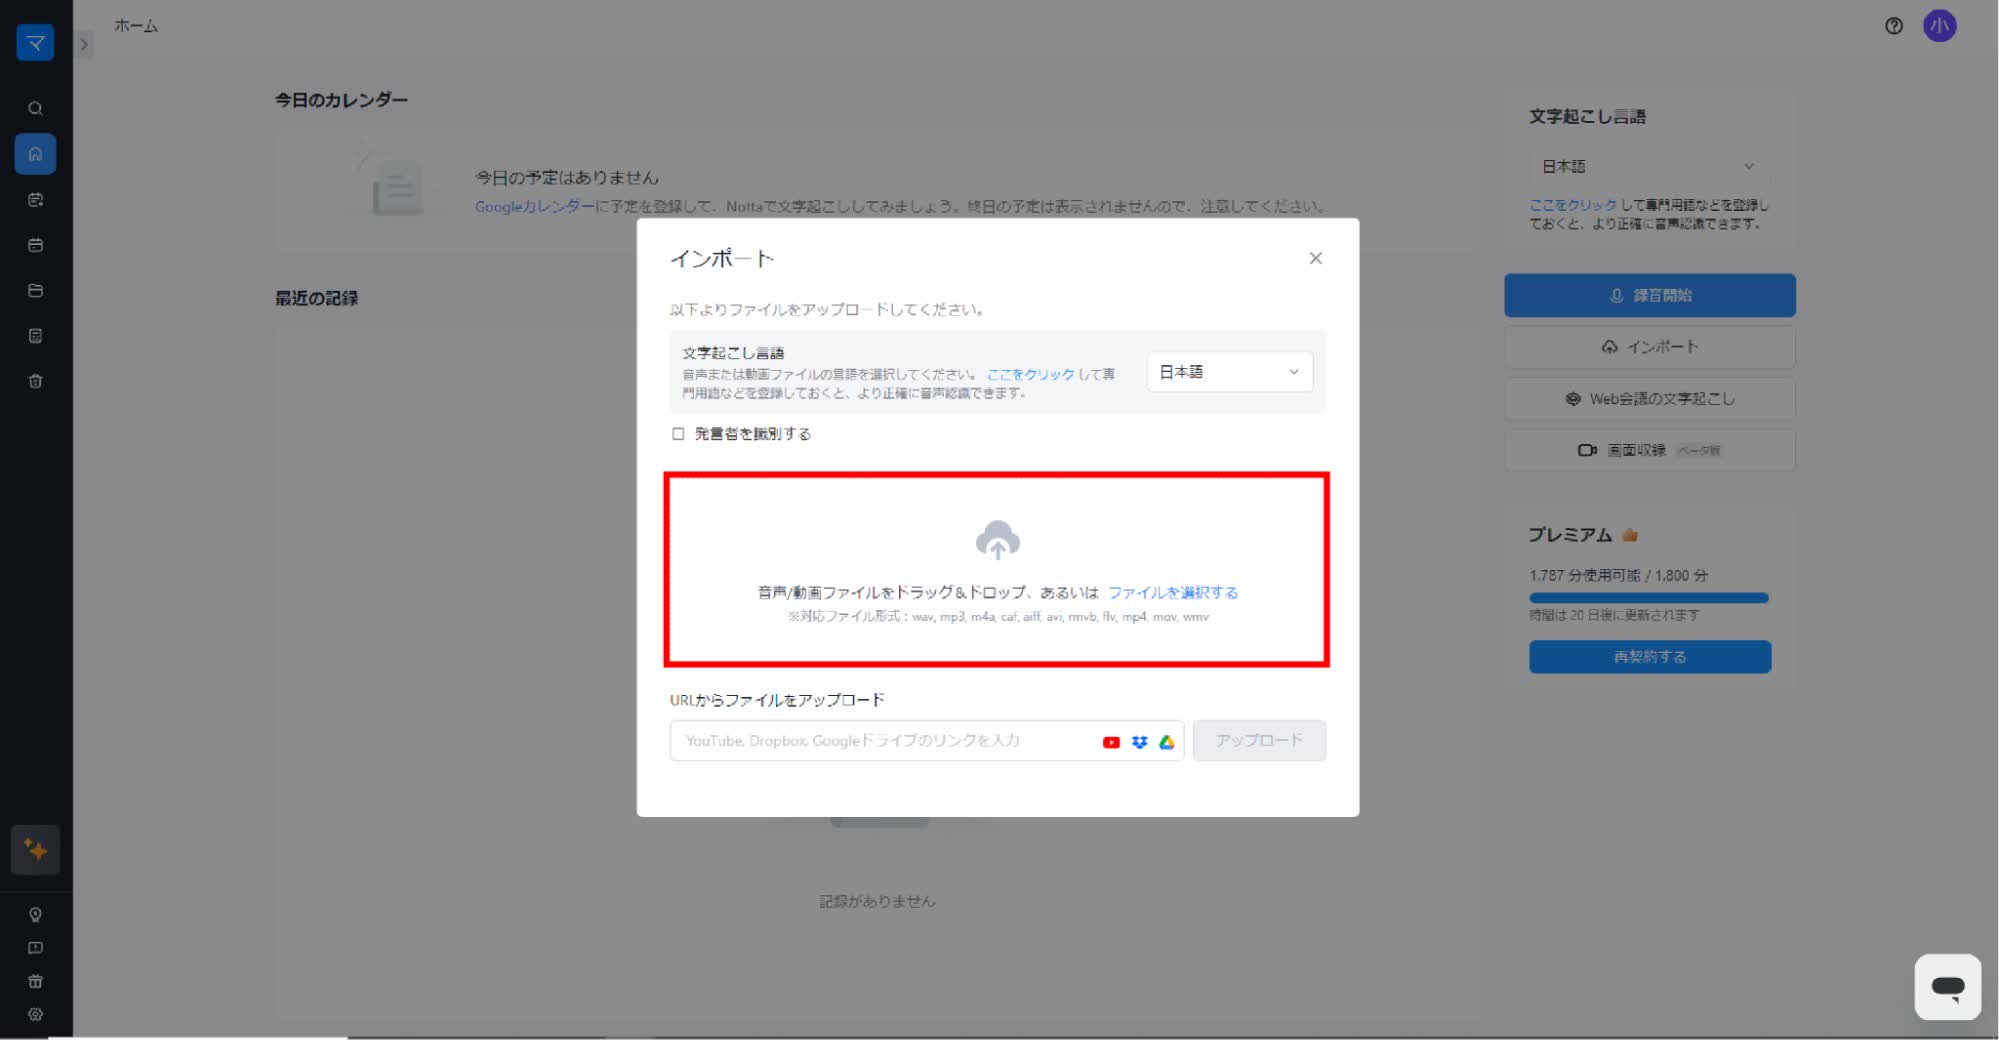This screenshot has height=1040, width=1999.
Task: Open the settings gear icon in the sidebar
Action: click(35, 1014)
